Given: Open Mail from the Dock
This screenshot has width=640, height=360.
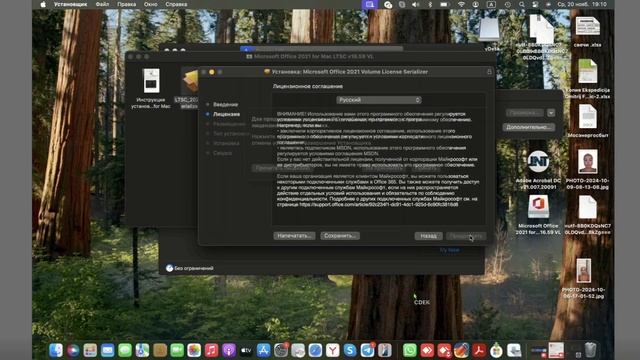Looking at the screenshot, I should coord(108,350).
